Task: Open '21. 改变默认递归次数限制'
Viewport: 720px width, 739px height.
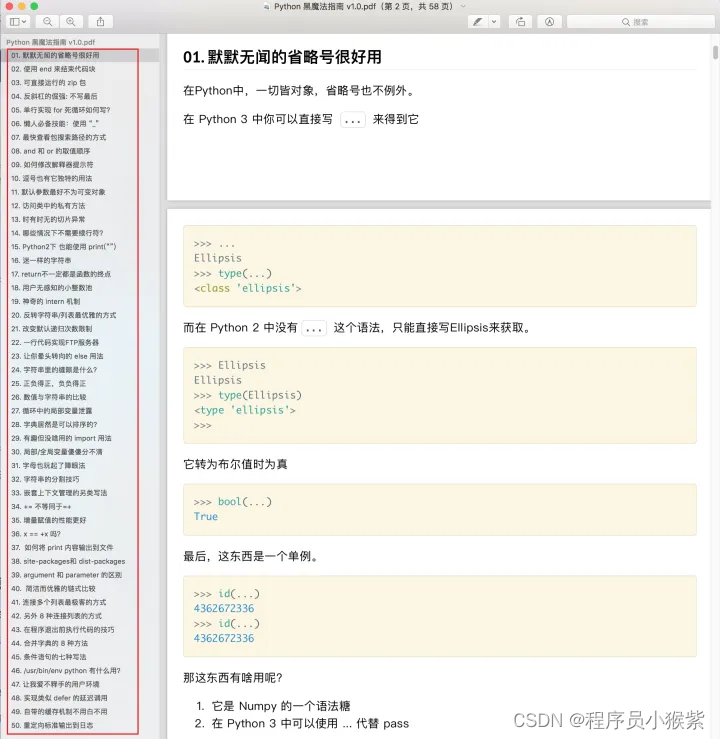Action: pyautogui.click(x=52, y=328)
